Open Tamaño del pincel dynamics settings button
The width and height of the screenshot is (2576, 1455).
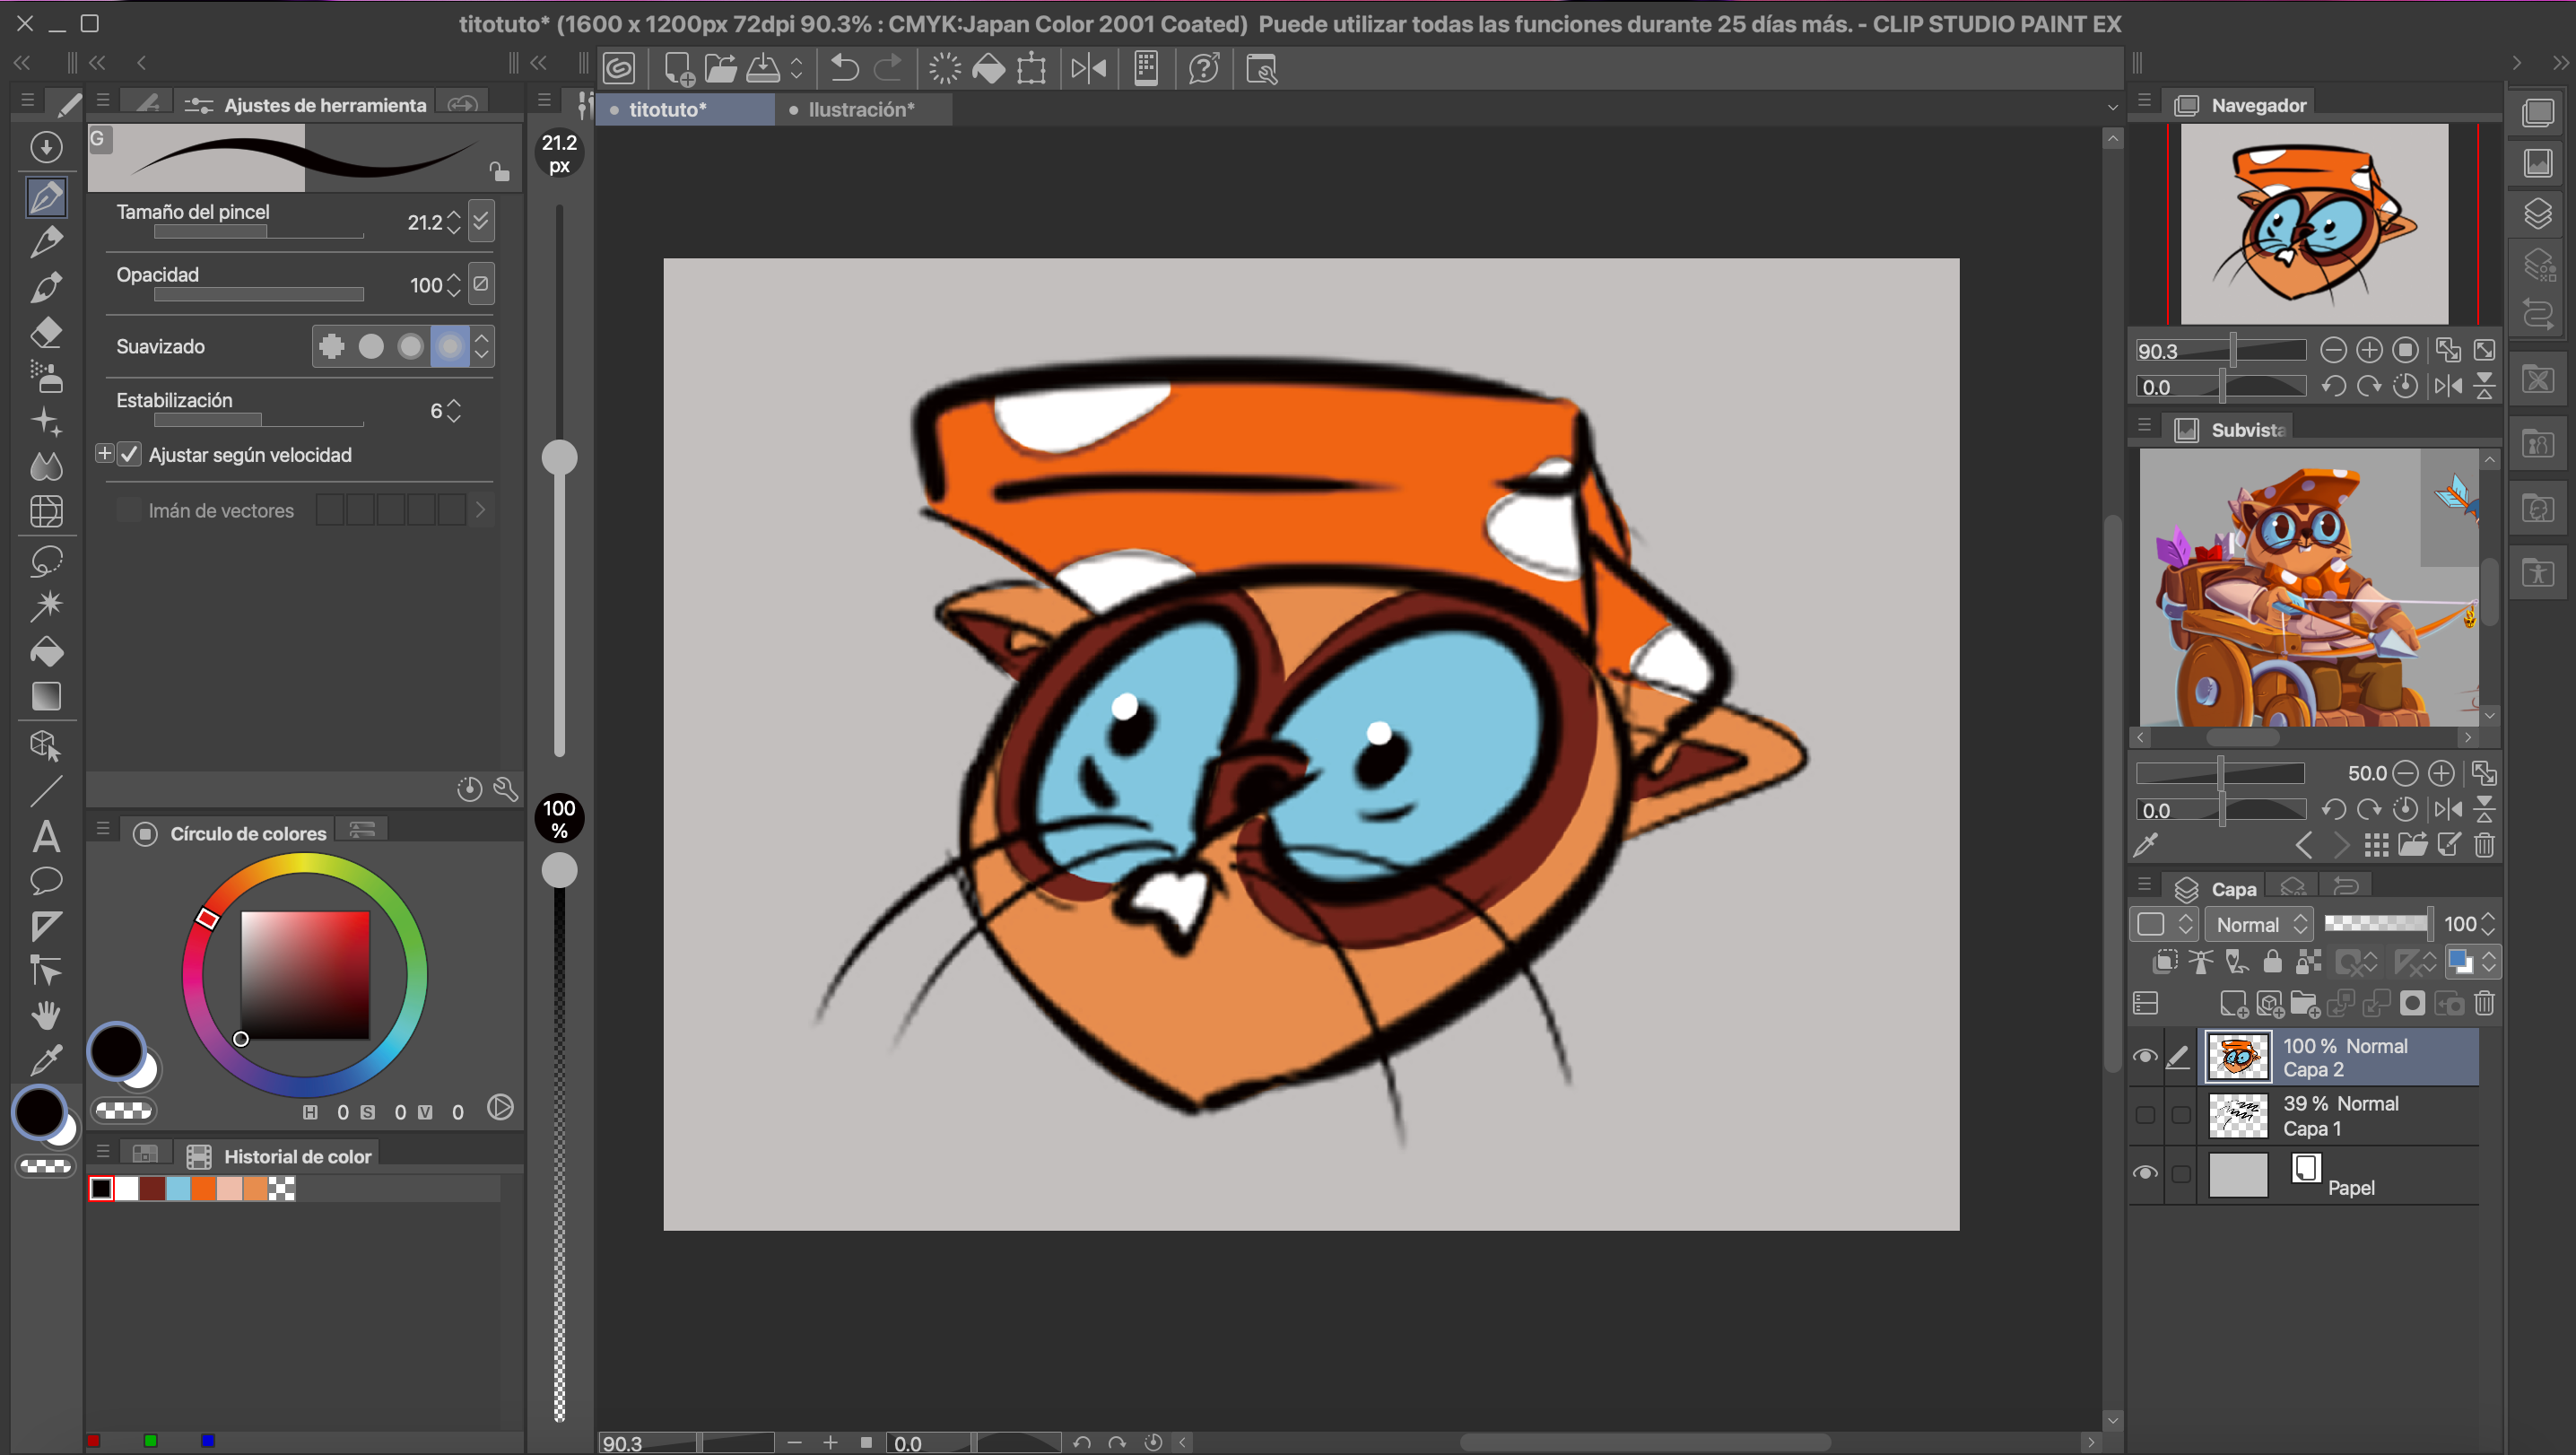(481, 221)
